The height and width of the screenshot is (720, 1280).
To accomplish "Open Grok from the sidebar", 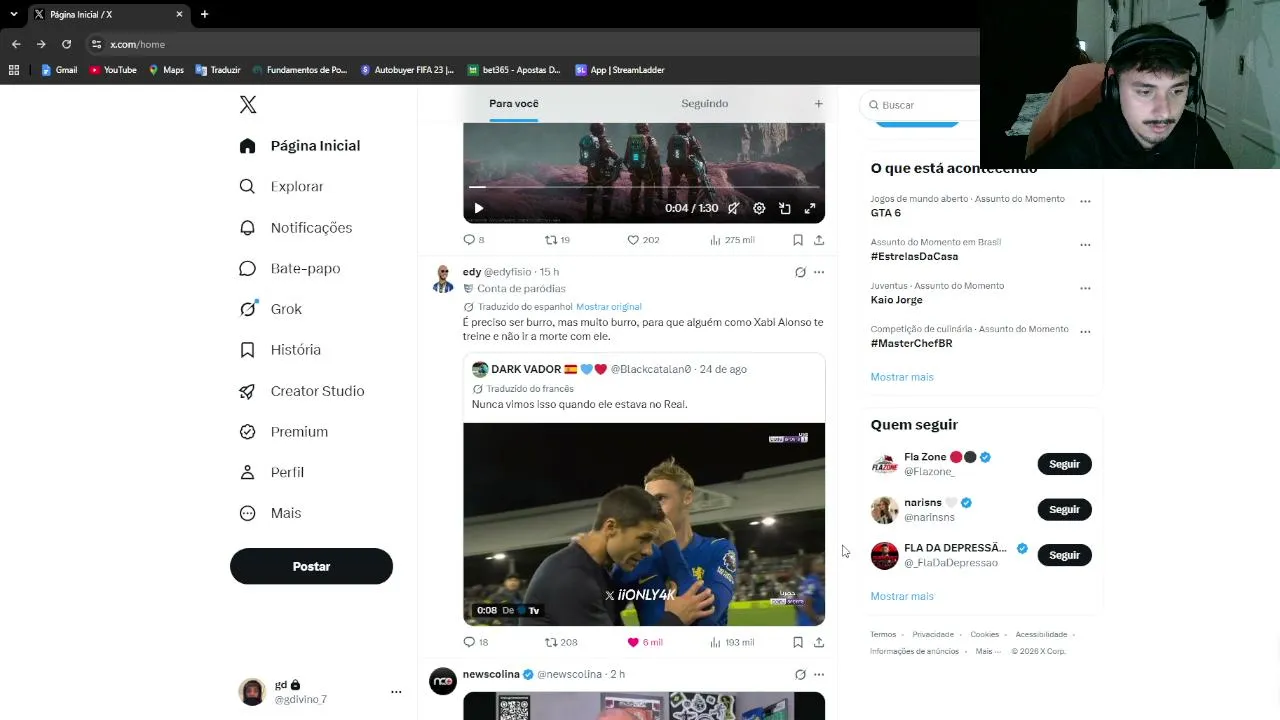I will click(x=270, y=309).
